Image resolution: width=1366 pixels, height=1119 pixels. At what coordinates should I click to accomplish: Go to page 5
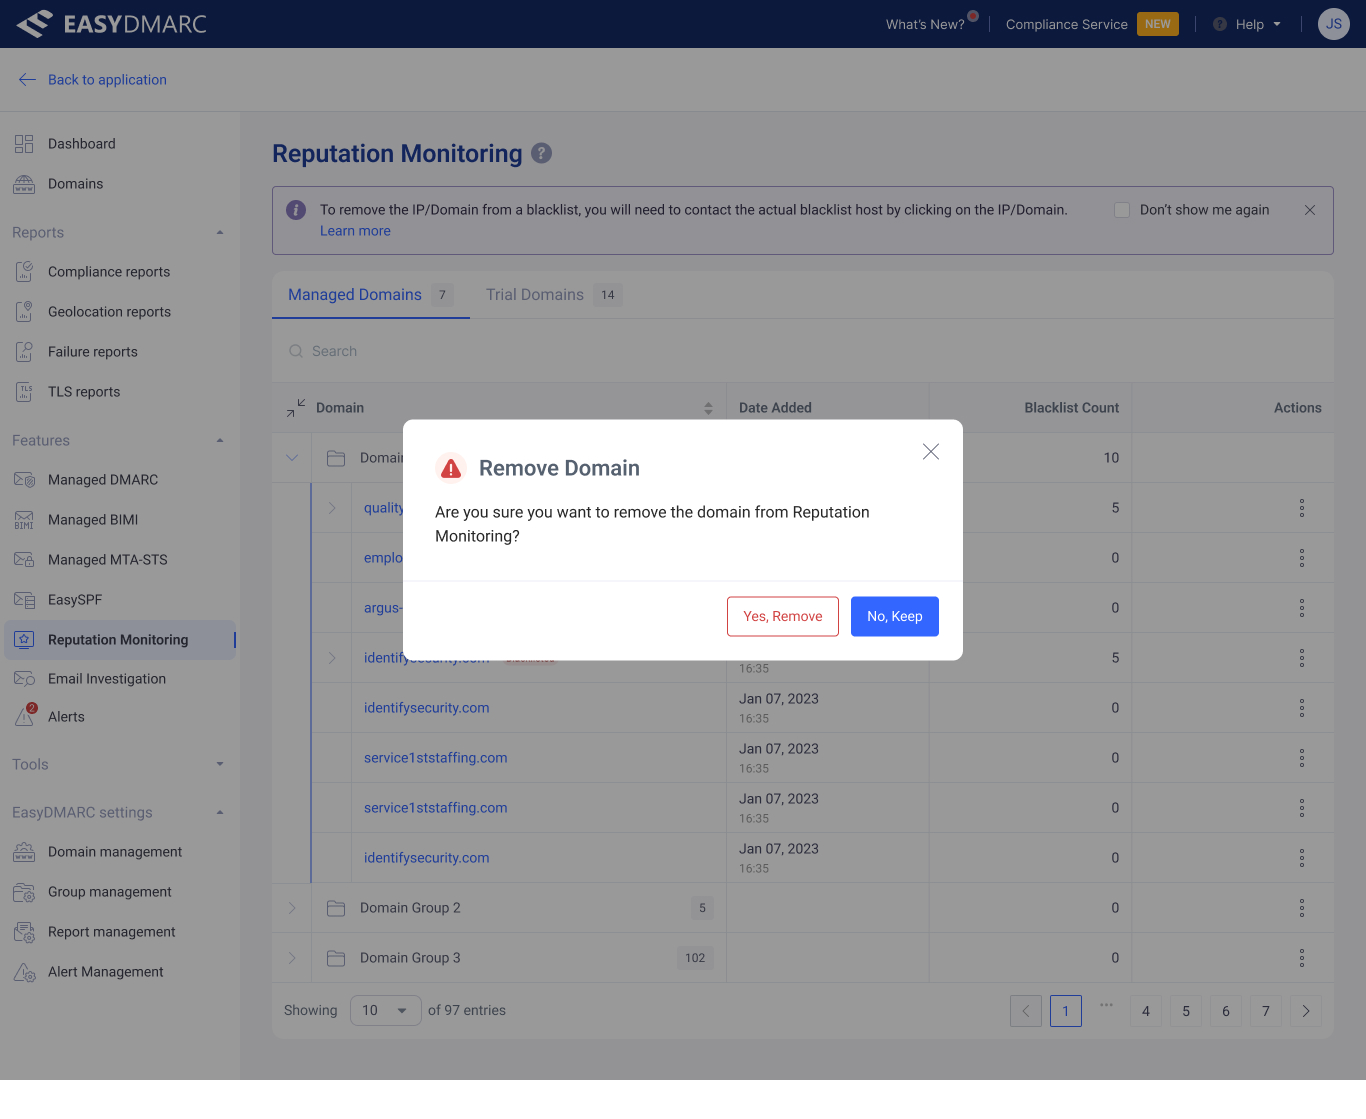[x=1186, y=1011]
